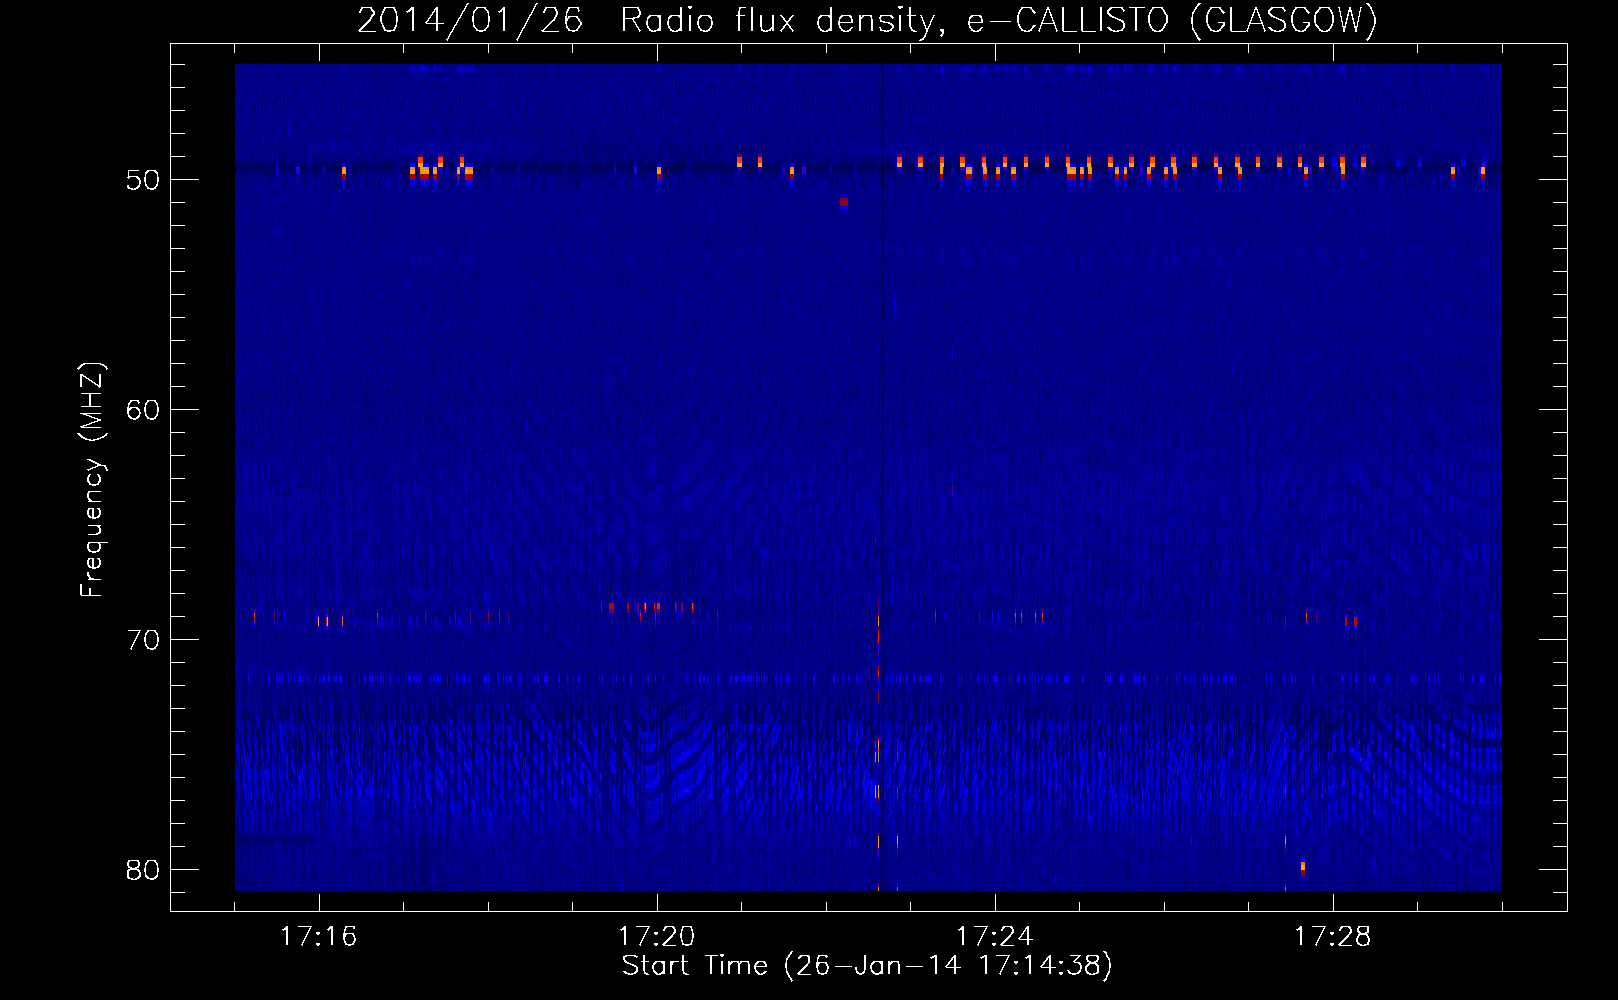The height and width of the screenshot is (1000, 1618).
Task: Click the 'Start Time (26-Jan-14 17:14:38)' label
Action: click(x=867, y=966)
